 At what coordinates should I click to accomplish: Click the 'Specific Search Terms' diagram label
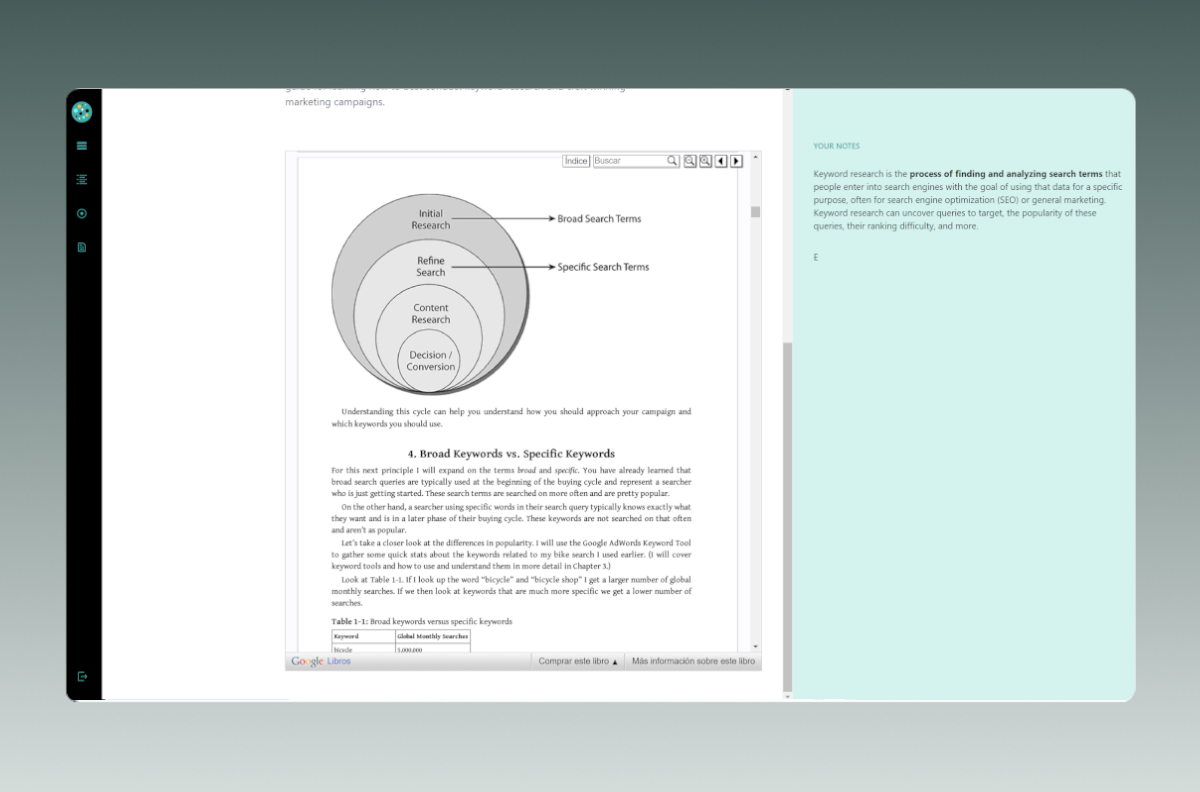603,267
